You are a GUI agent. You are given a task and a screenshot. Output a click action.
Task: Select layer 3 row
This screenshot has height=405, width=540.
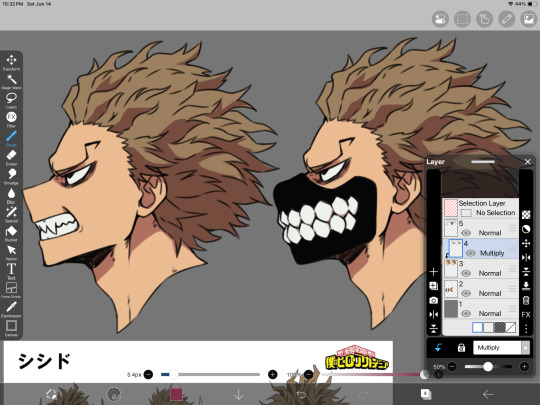pos(480,269)
